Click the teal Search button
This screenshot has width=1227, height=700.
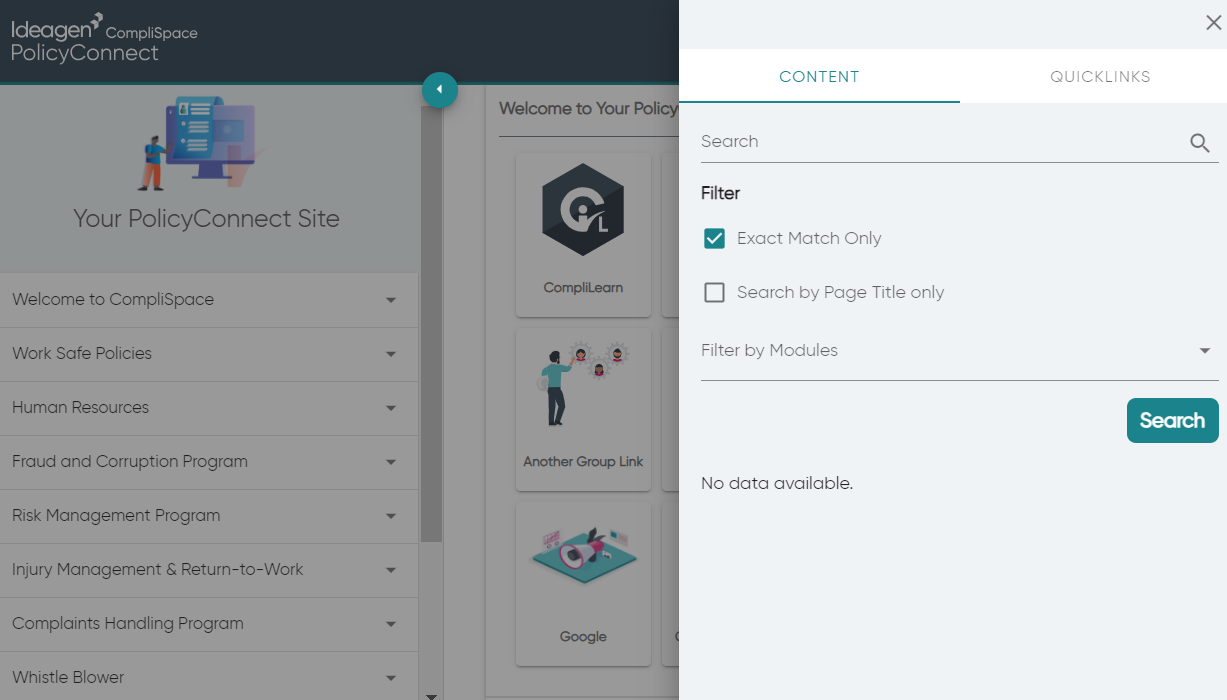[x=1172, y=420]
